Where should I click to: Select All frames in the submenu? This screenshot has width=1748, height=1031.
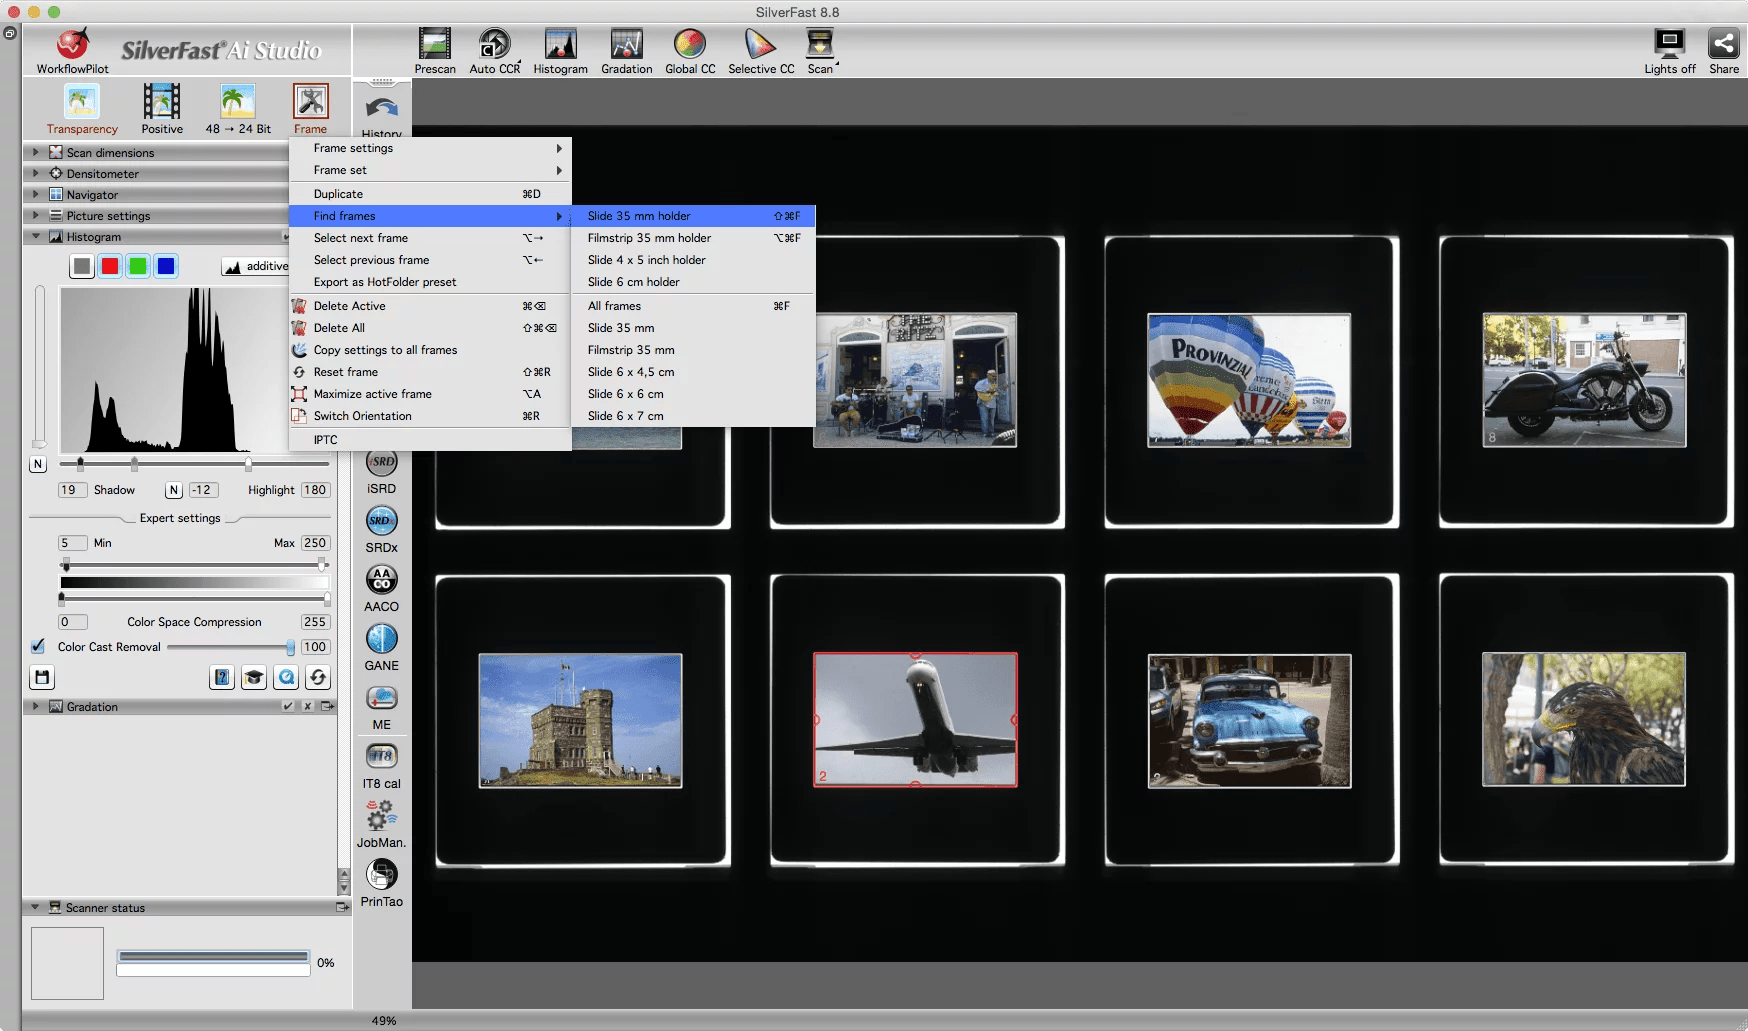[x=614, y=306]
